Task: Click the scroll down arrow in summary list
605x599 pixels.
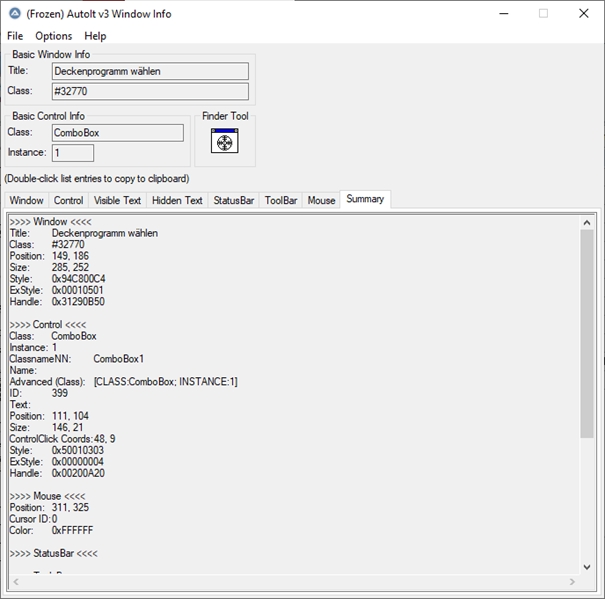Action: pyautogui.click(x=587, y=567)
